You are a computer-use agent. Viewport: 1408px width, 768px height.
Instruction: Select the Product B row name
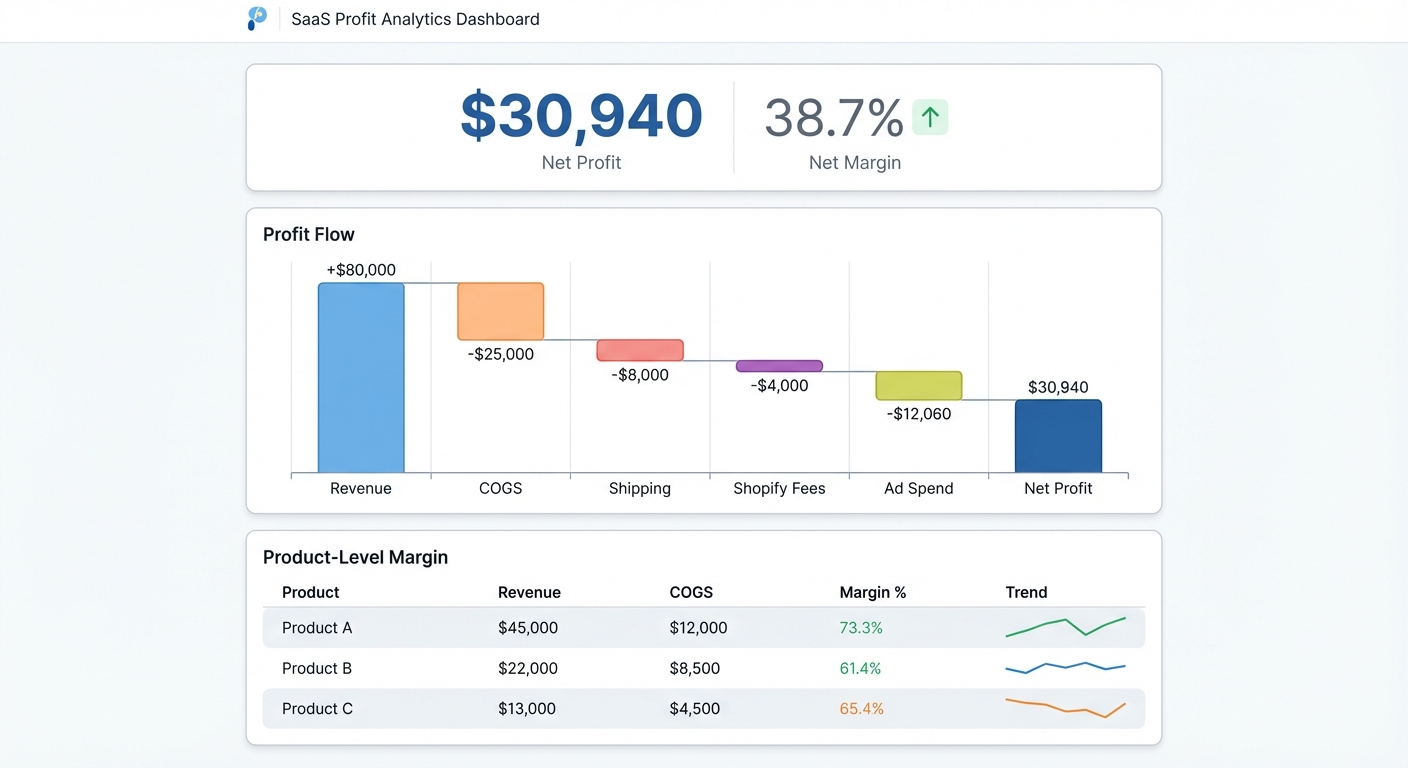[317, 668]
